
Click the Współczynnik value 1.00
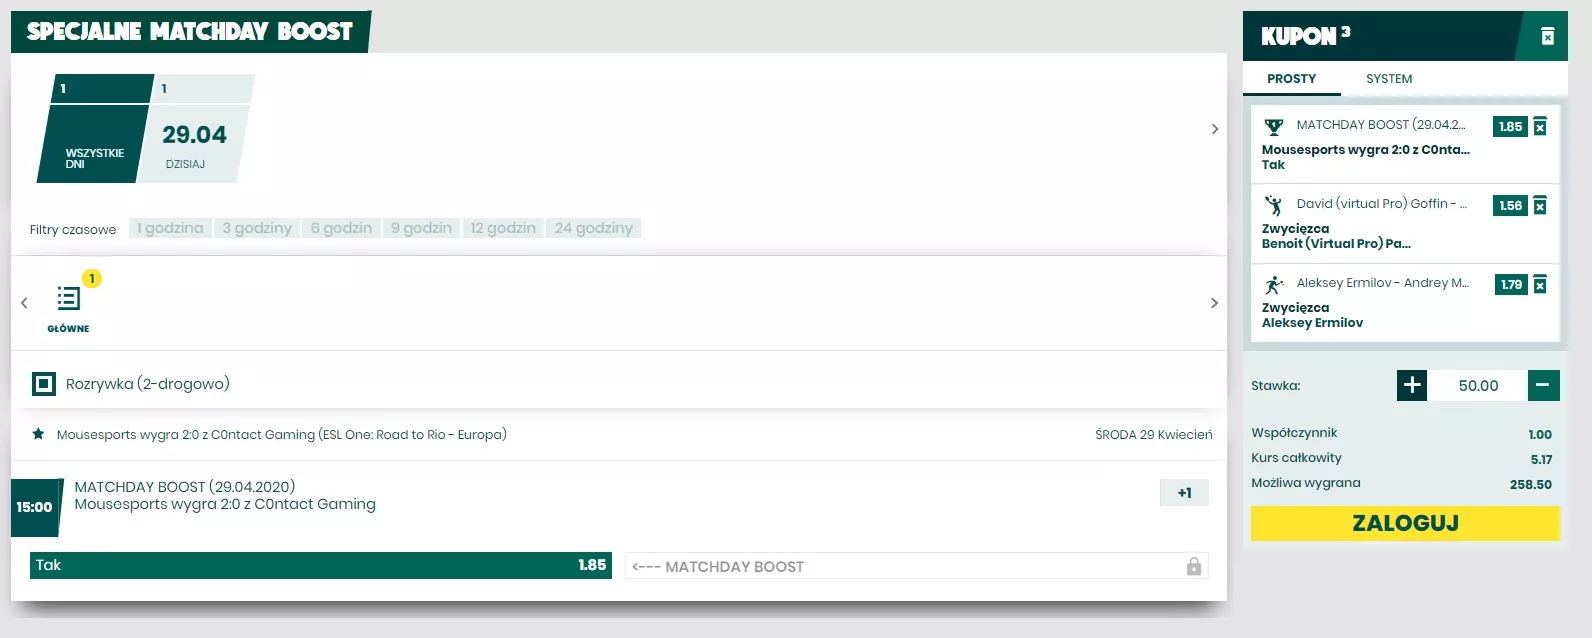(1540, 435)
